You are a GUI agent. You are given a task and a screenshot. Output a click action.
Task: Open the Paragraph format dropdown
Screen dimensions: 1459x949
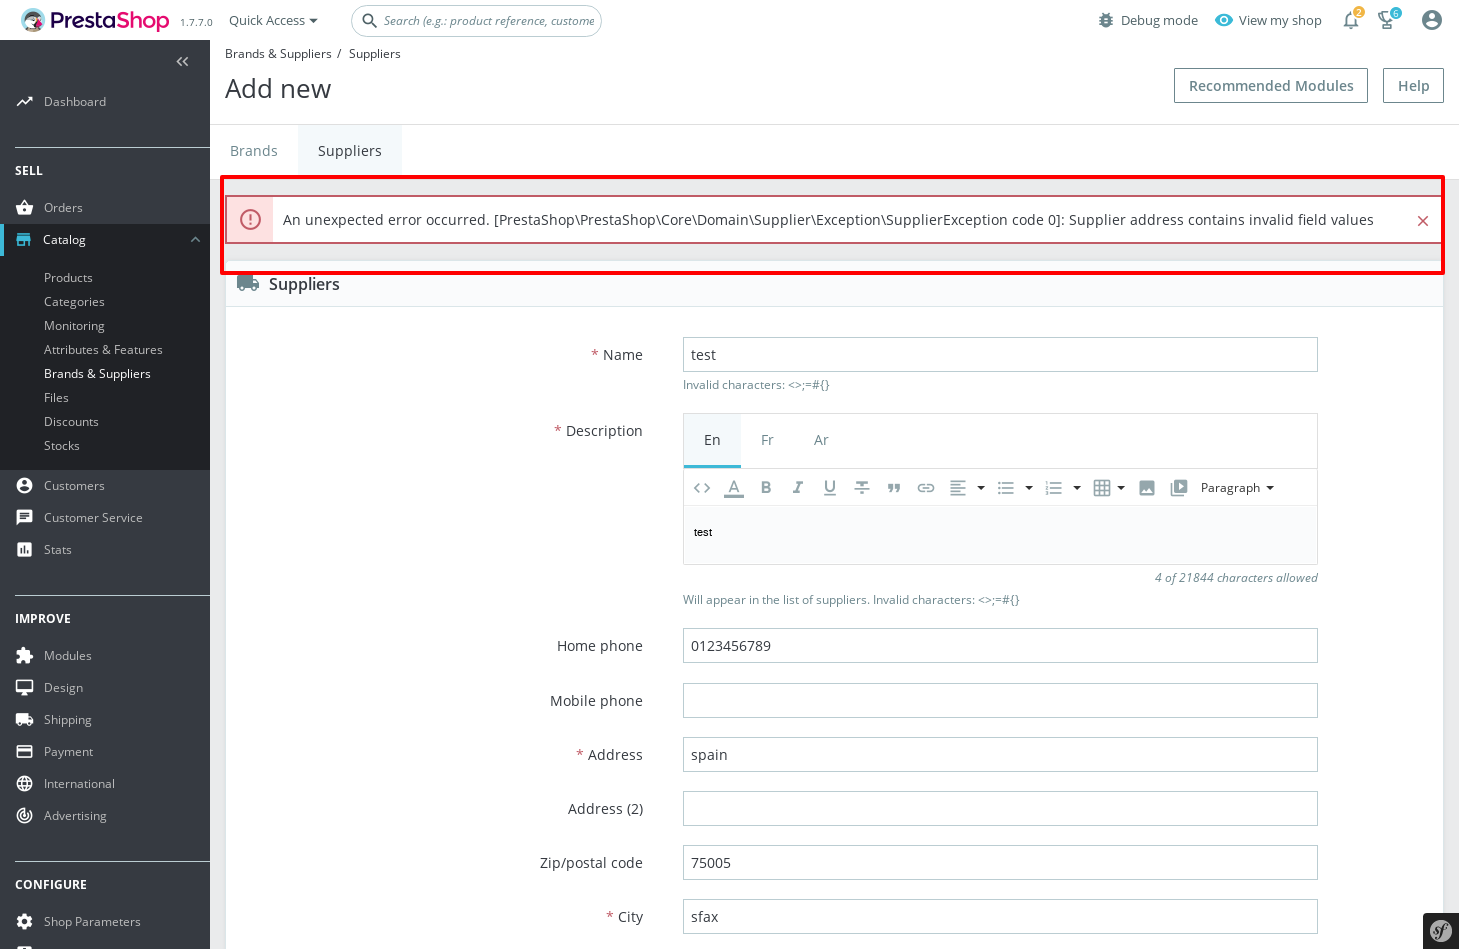pos(1237,488)
